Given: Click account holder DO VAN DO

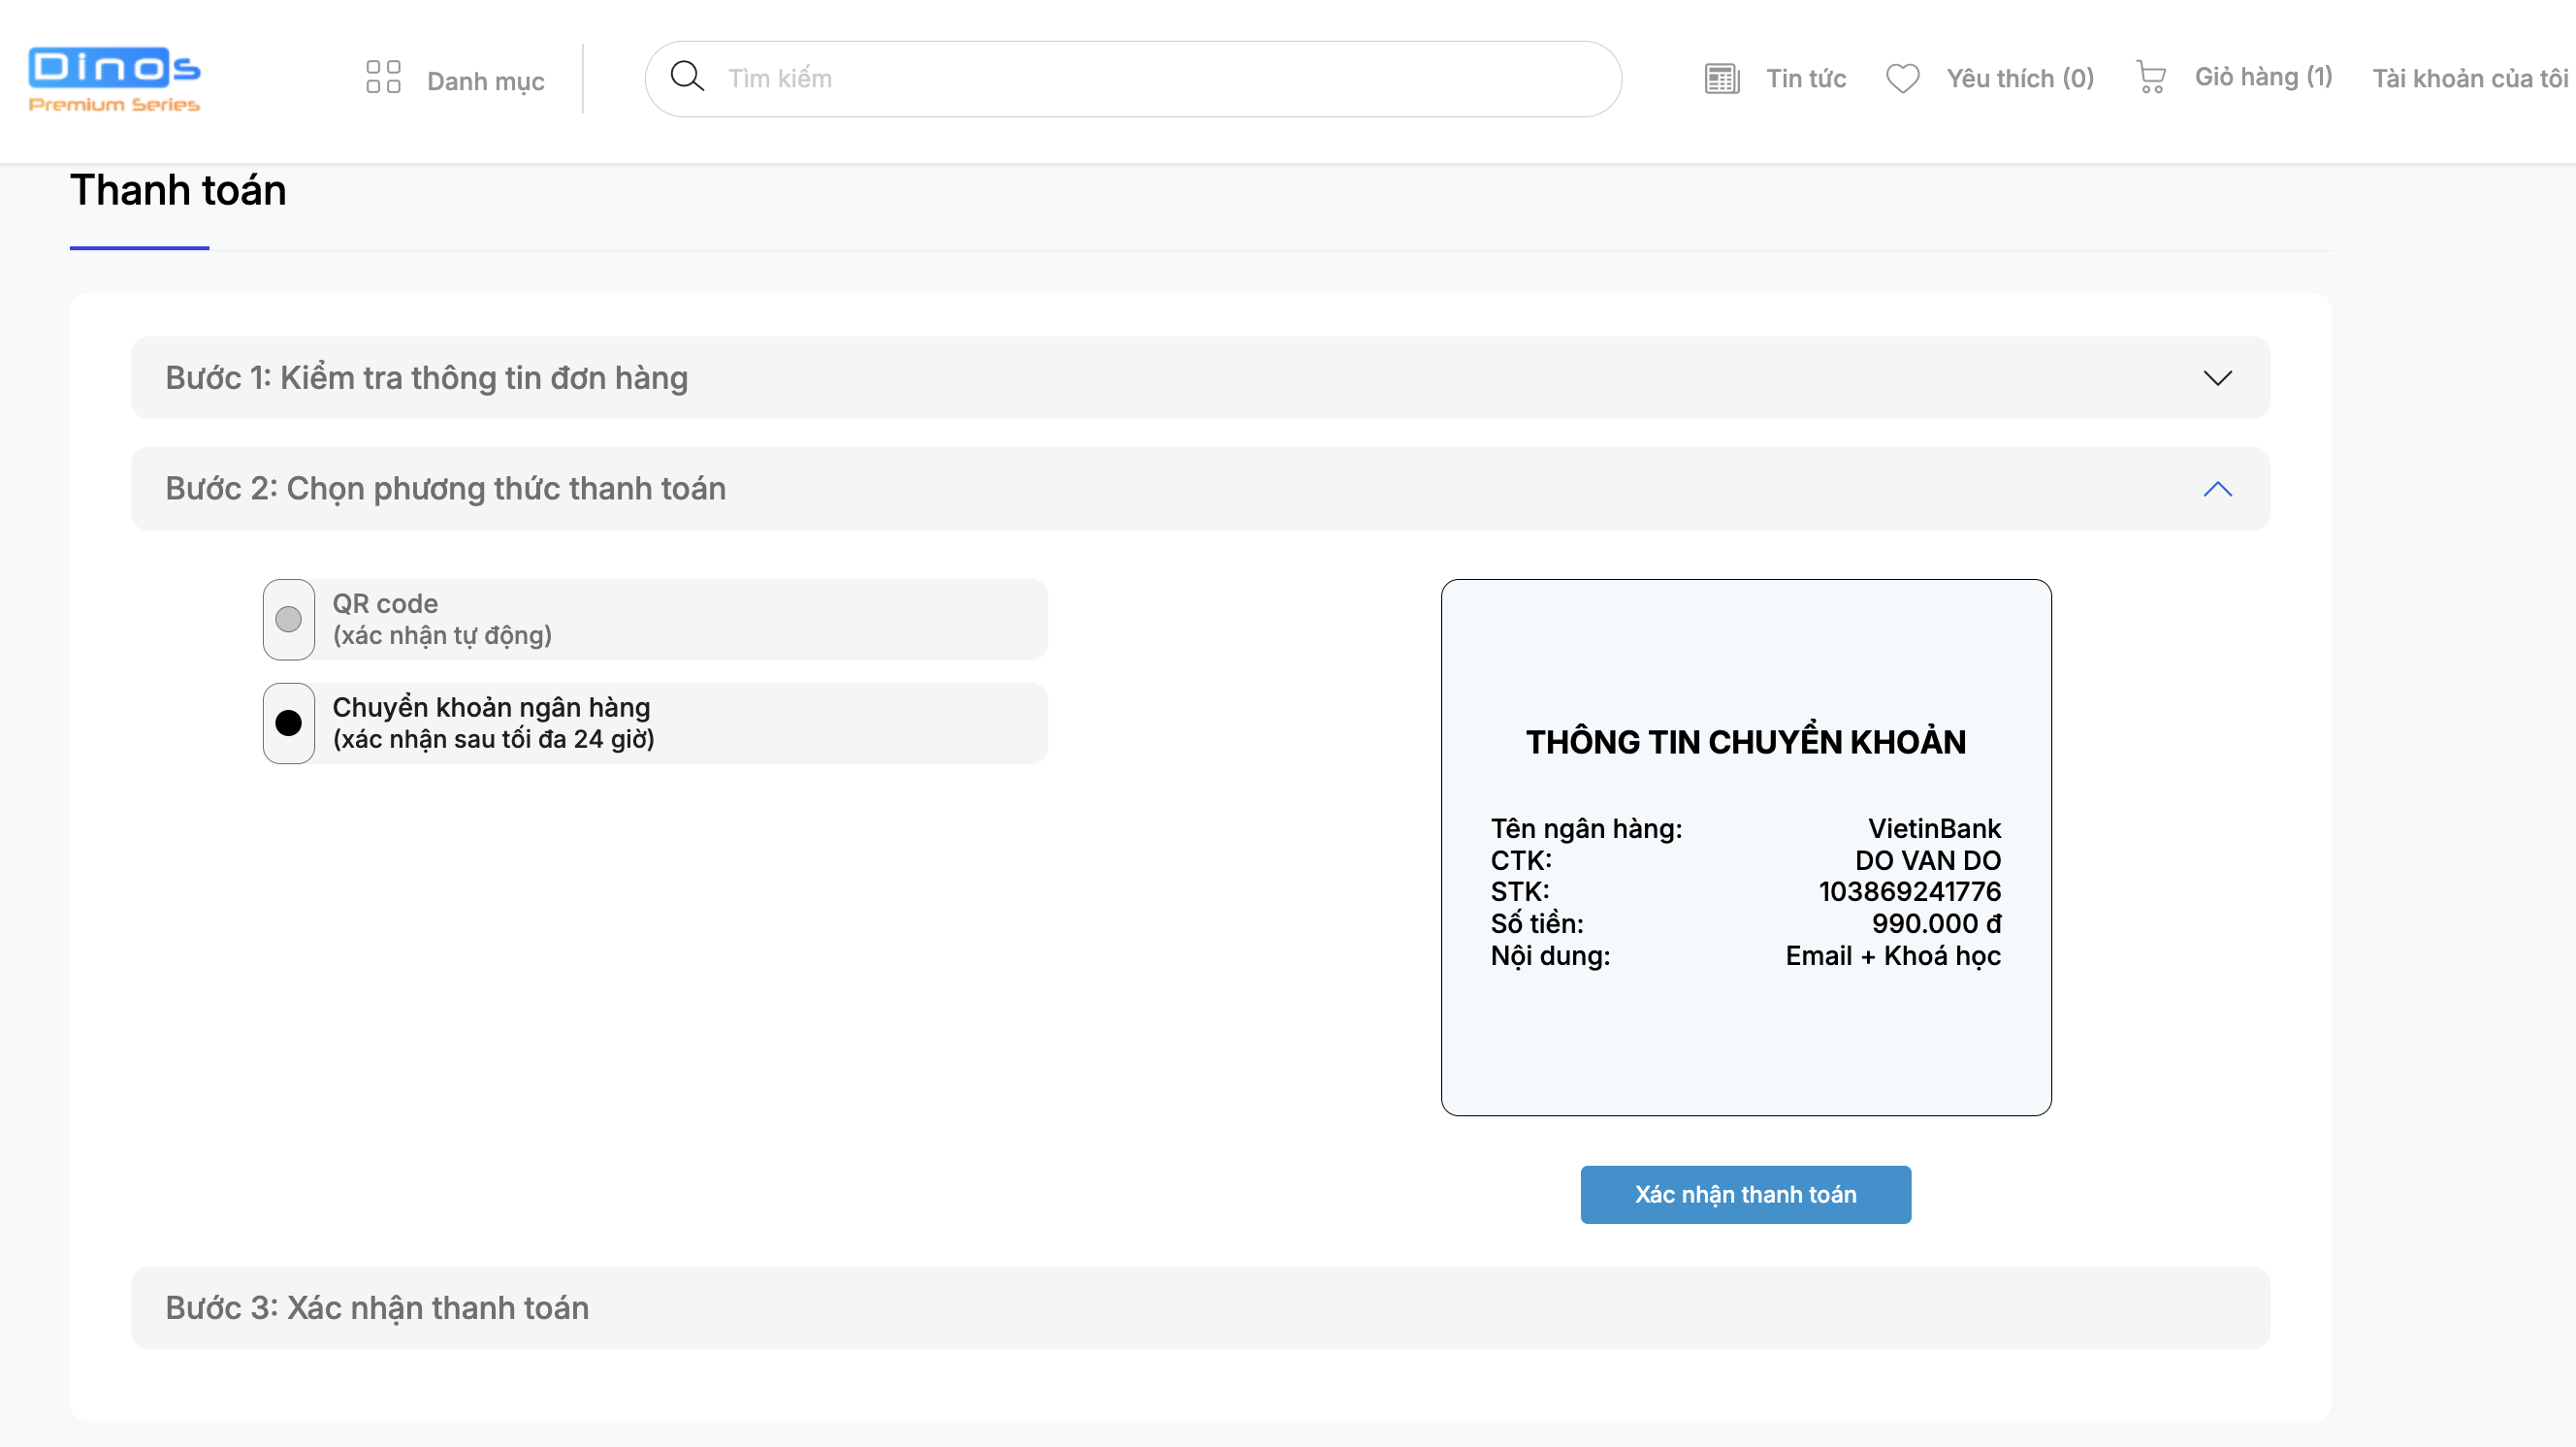Looking at the screenshot, I should (x=1927, y=860).
